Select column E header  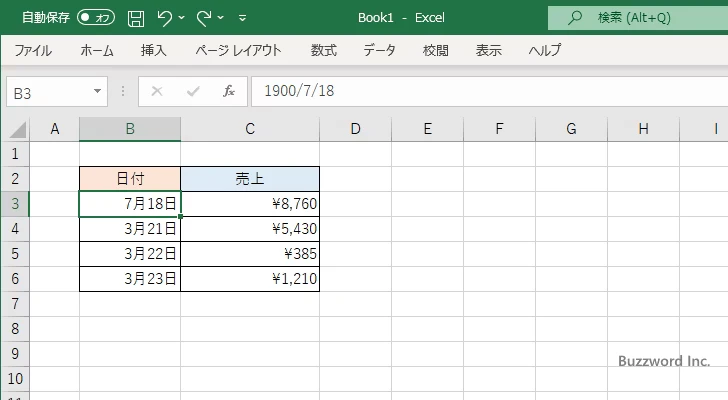click(x=427, y=129)
